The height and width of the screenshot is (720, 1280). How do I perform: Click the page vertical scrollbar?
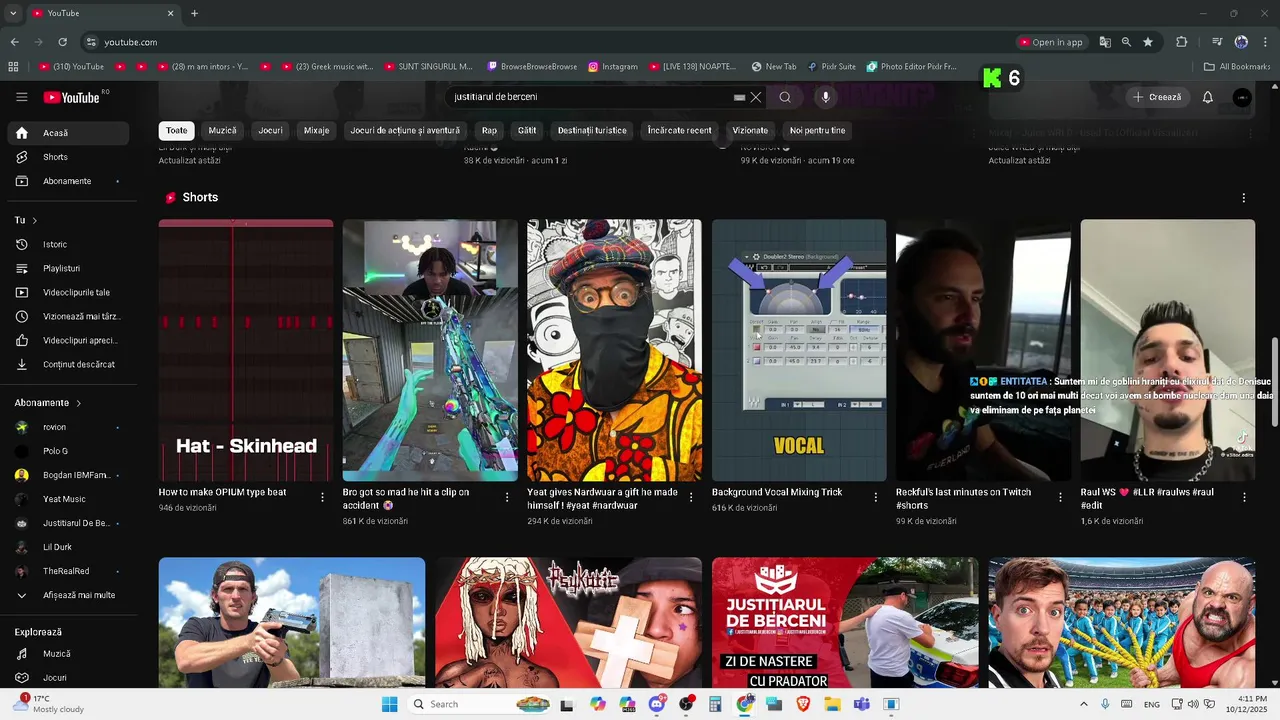coord(1274,380)
